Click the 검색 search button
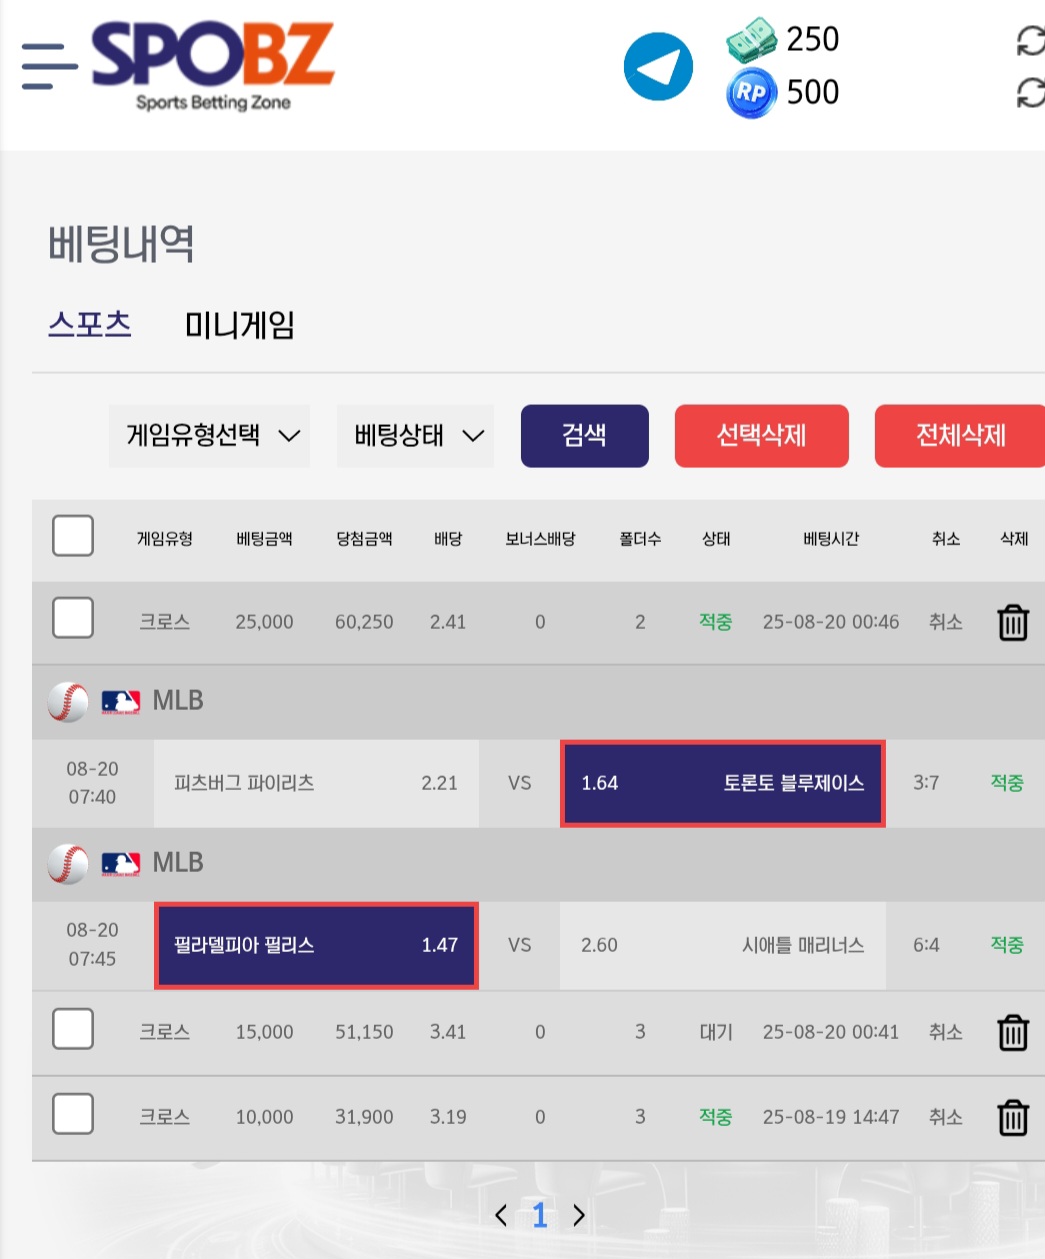The image size is (1045, 1259). 585,436
